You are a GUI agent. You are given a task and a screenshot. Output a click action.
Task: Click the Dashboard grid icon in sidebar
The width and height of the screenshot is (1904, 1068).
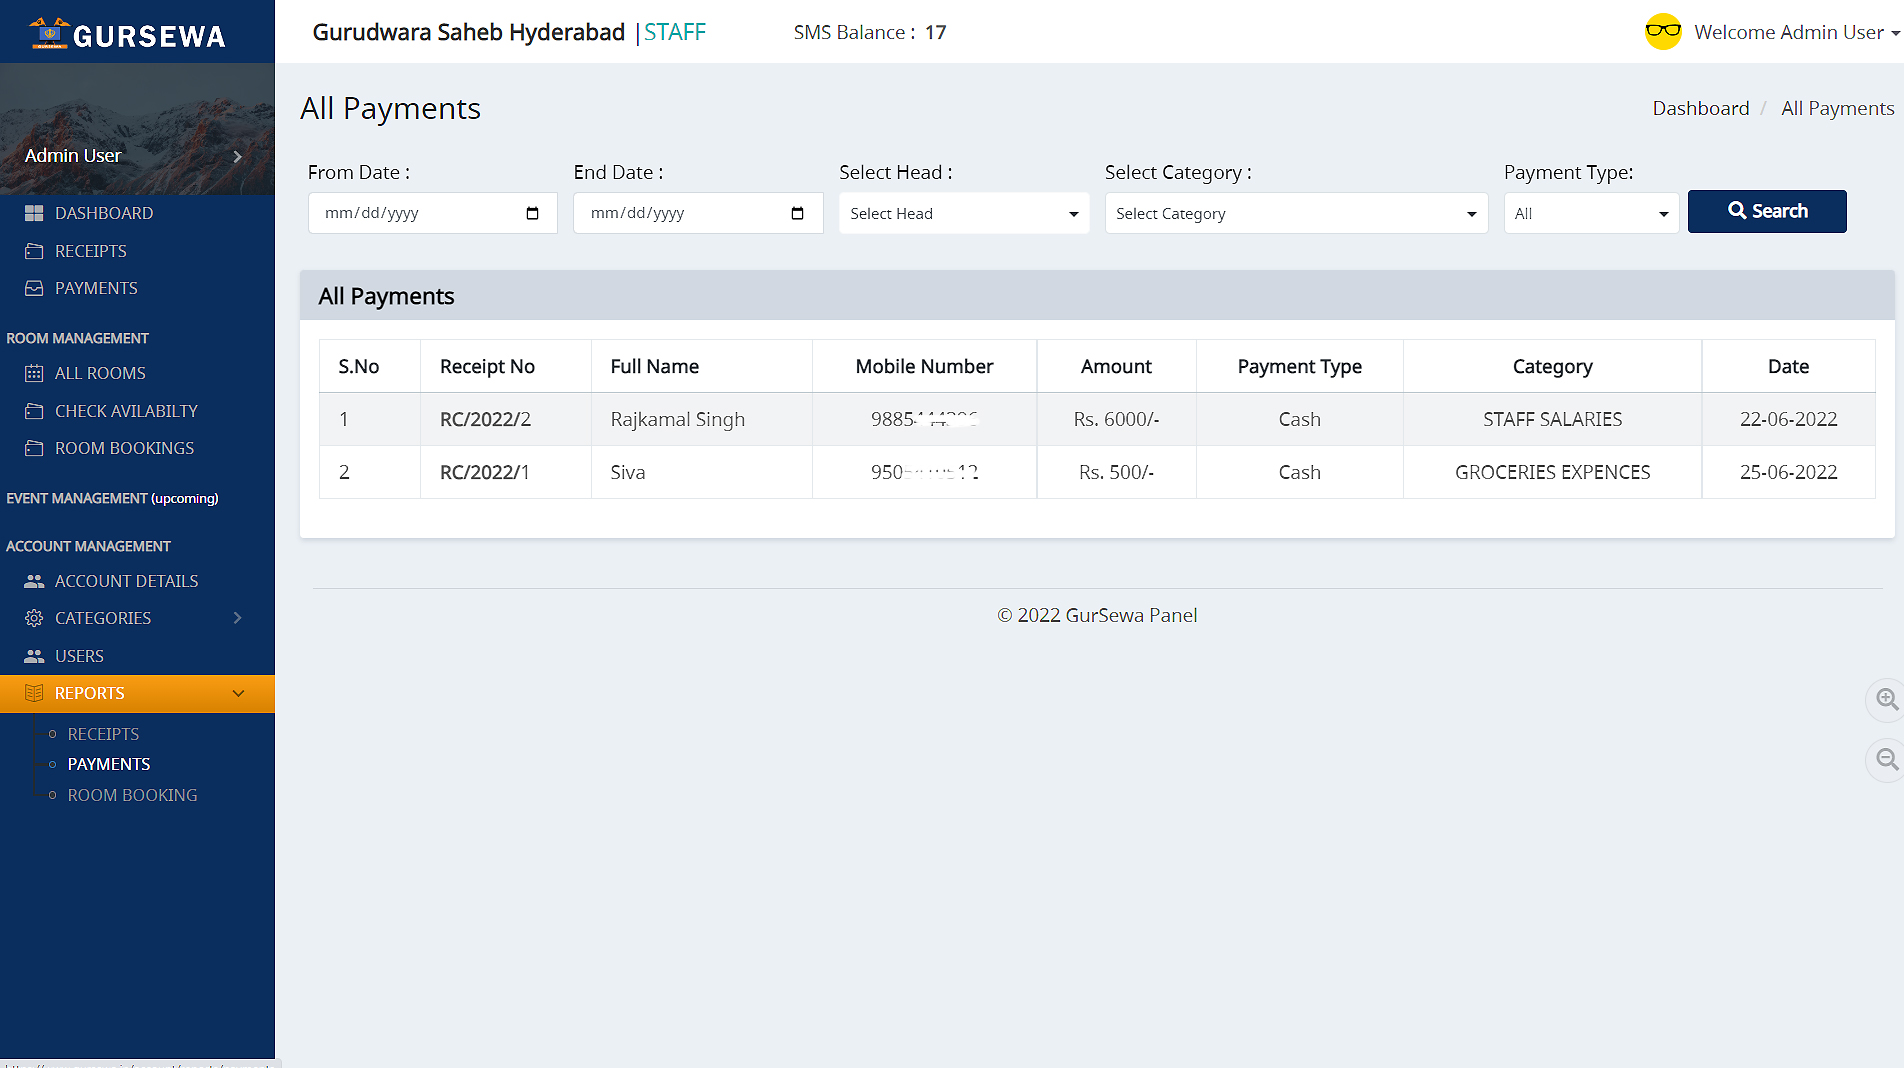point(34,213)
